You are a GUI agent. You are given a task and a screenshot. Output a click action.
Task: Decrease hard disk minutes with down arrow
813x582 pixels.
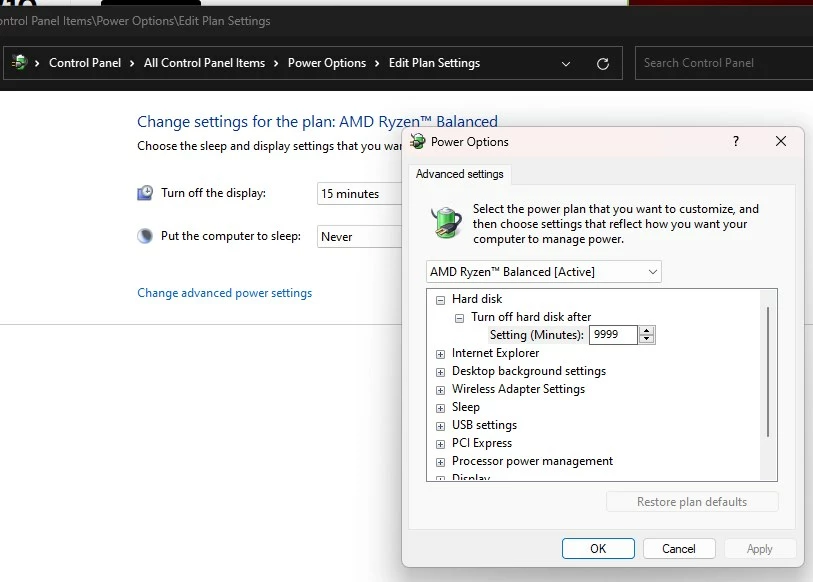point(647,339)
